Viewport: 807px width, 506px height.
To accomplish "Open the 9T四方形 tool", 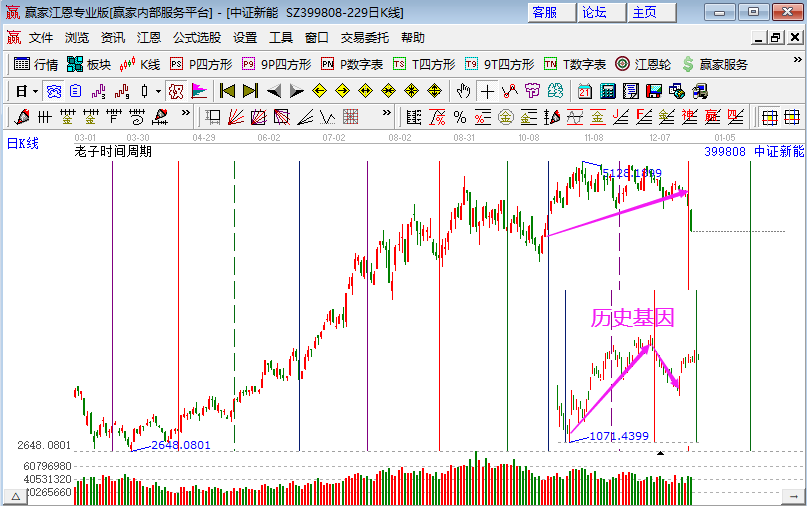I will click(499, 64).
